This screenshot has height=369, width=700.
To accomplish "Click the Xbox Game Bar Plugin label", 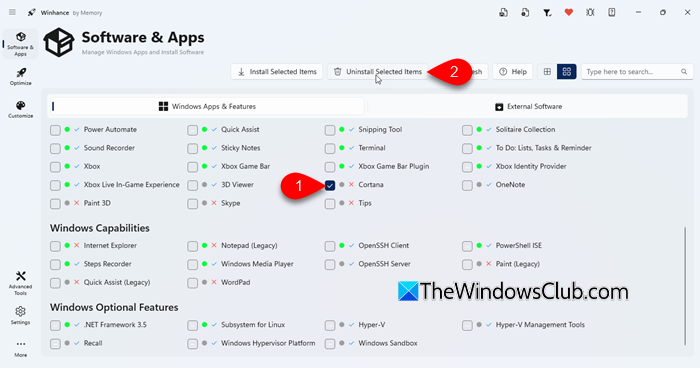I will click(393, 166).
